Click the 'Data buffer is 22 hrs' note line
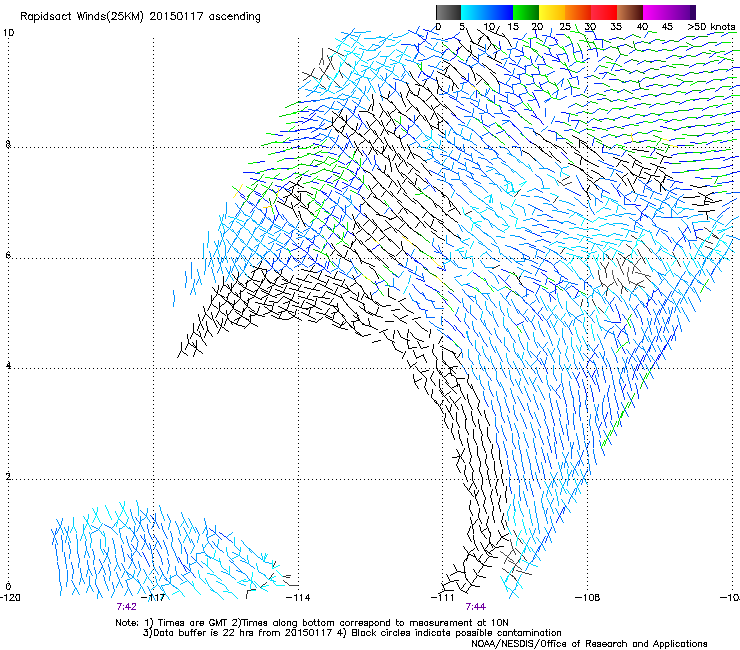 [x=352, y=633]
